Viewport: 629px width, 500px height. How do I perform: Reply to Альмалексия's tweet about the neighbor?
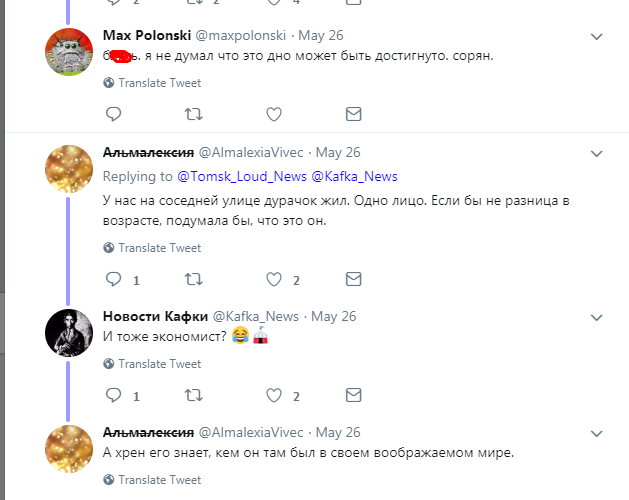(113, 279)
